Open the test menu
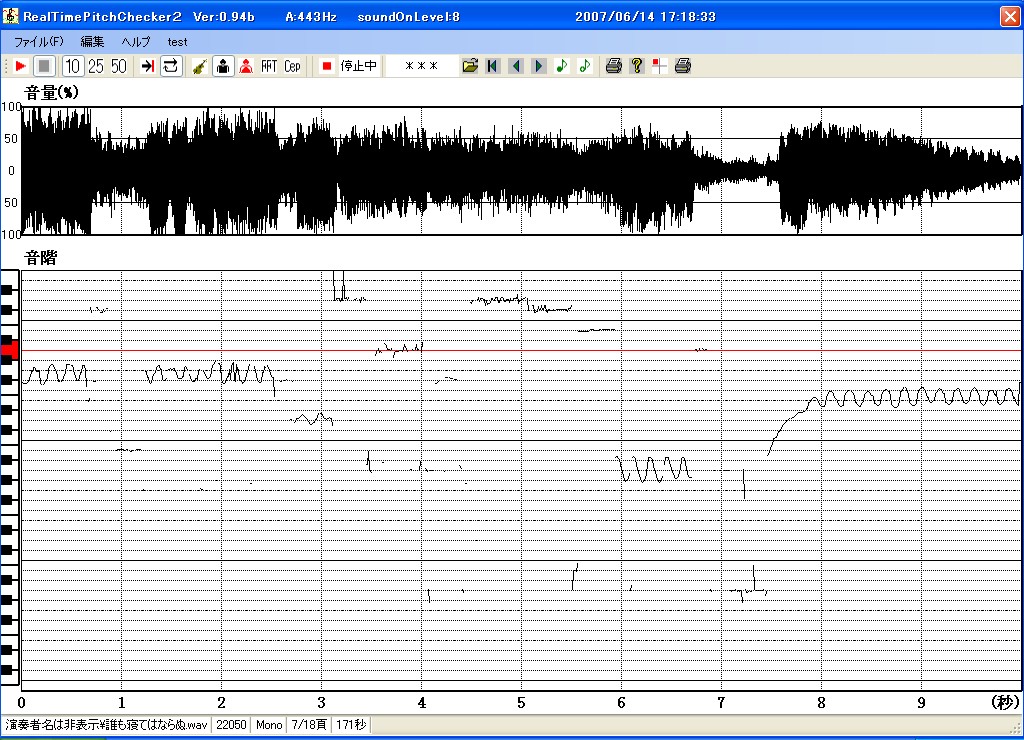The image size is (1024, 740). [177, 42]
